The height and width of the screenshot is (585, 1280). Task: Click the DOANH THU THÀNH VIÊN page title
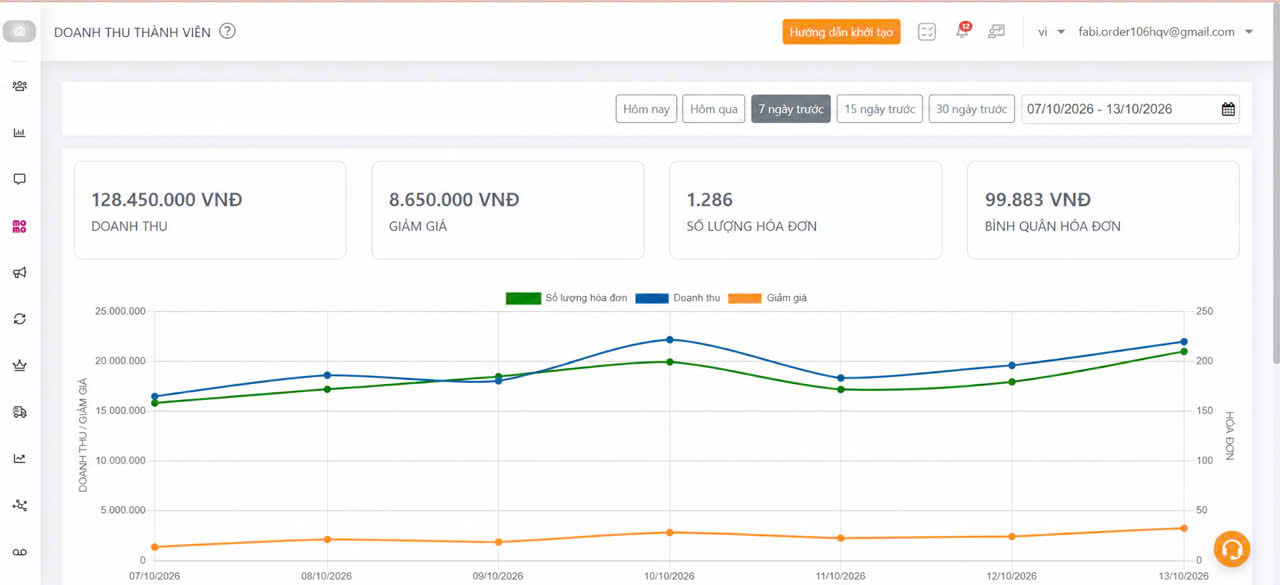click(132, 32)
